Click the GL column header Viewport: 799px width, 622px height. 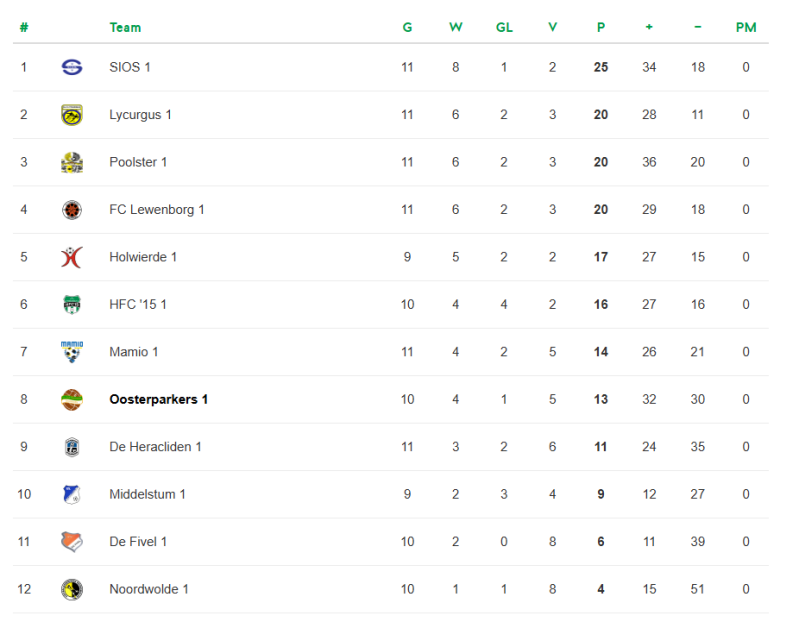tap(504, 28)
